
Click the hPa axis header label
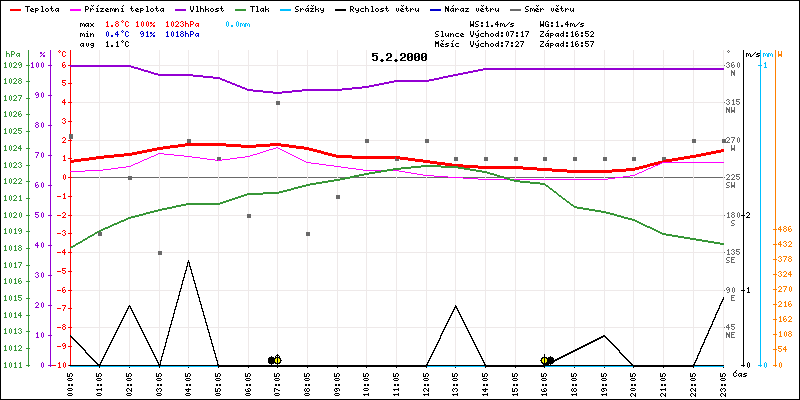pyautogui.click(x=11, y=54)
